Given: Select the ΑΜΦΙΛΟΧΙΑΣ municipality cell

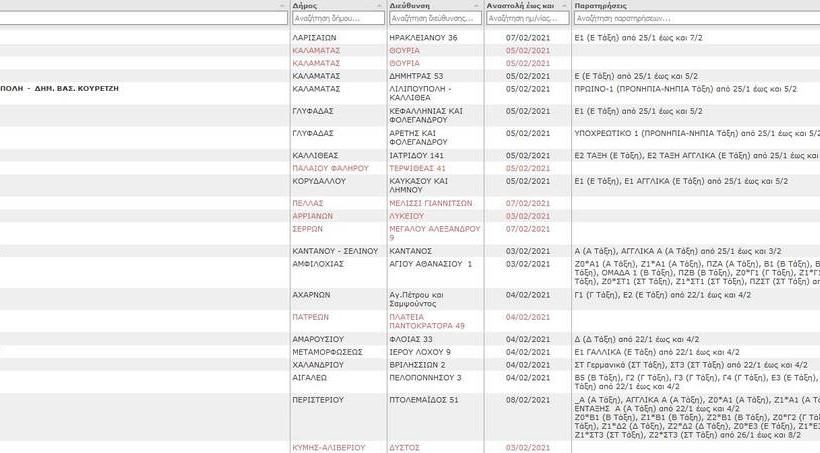Looking at the screenshot, I should pyautogui.click(x=321, y=264).
